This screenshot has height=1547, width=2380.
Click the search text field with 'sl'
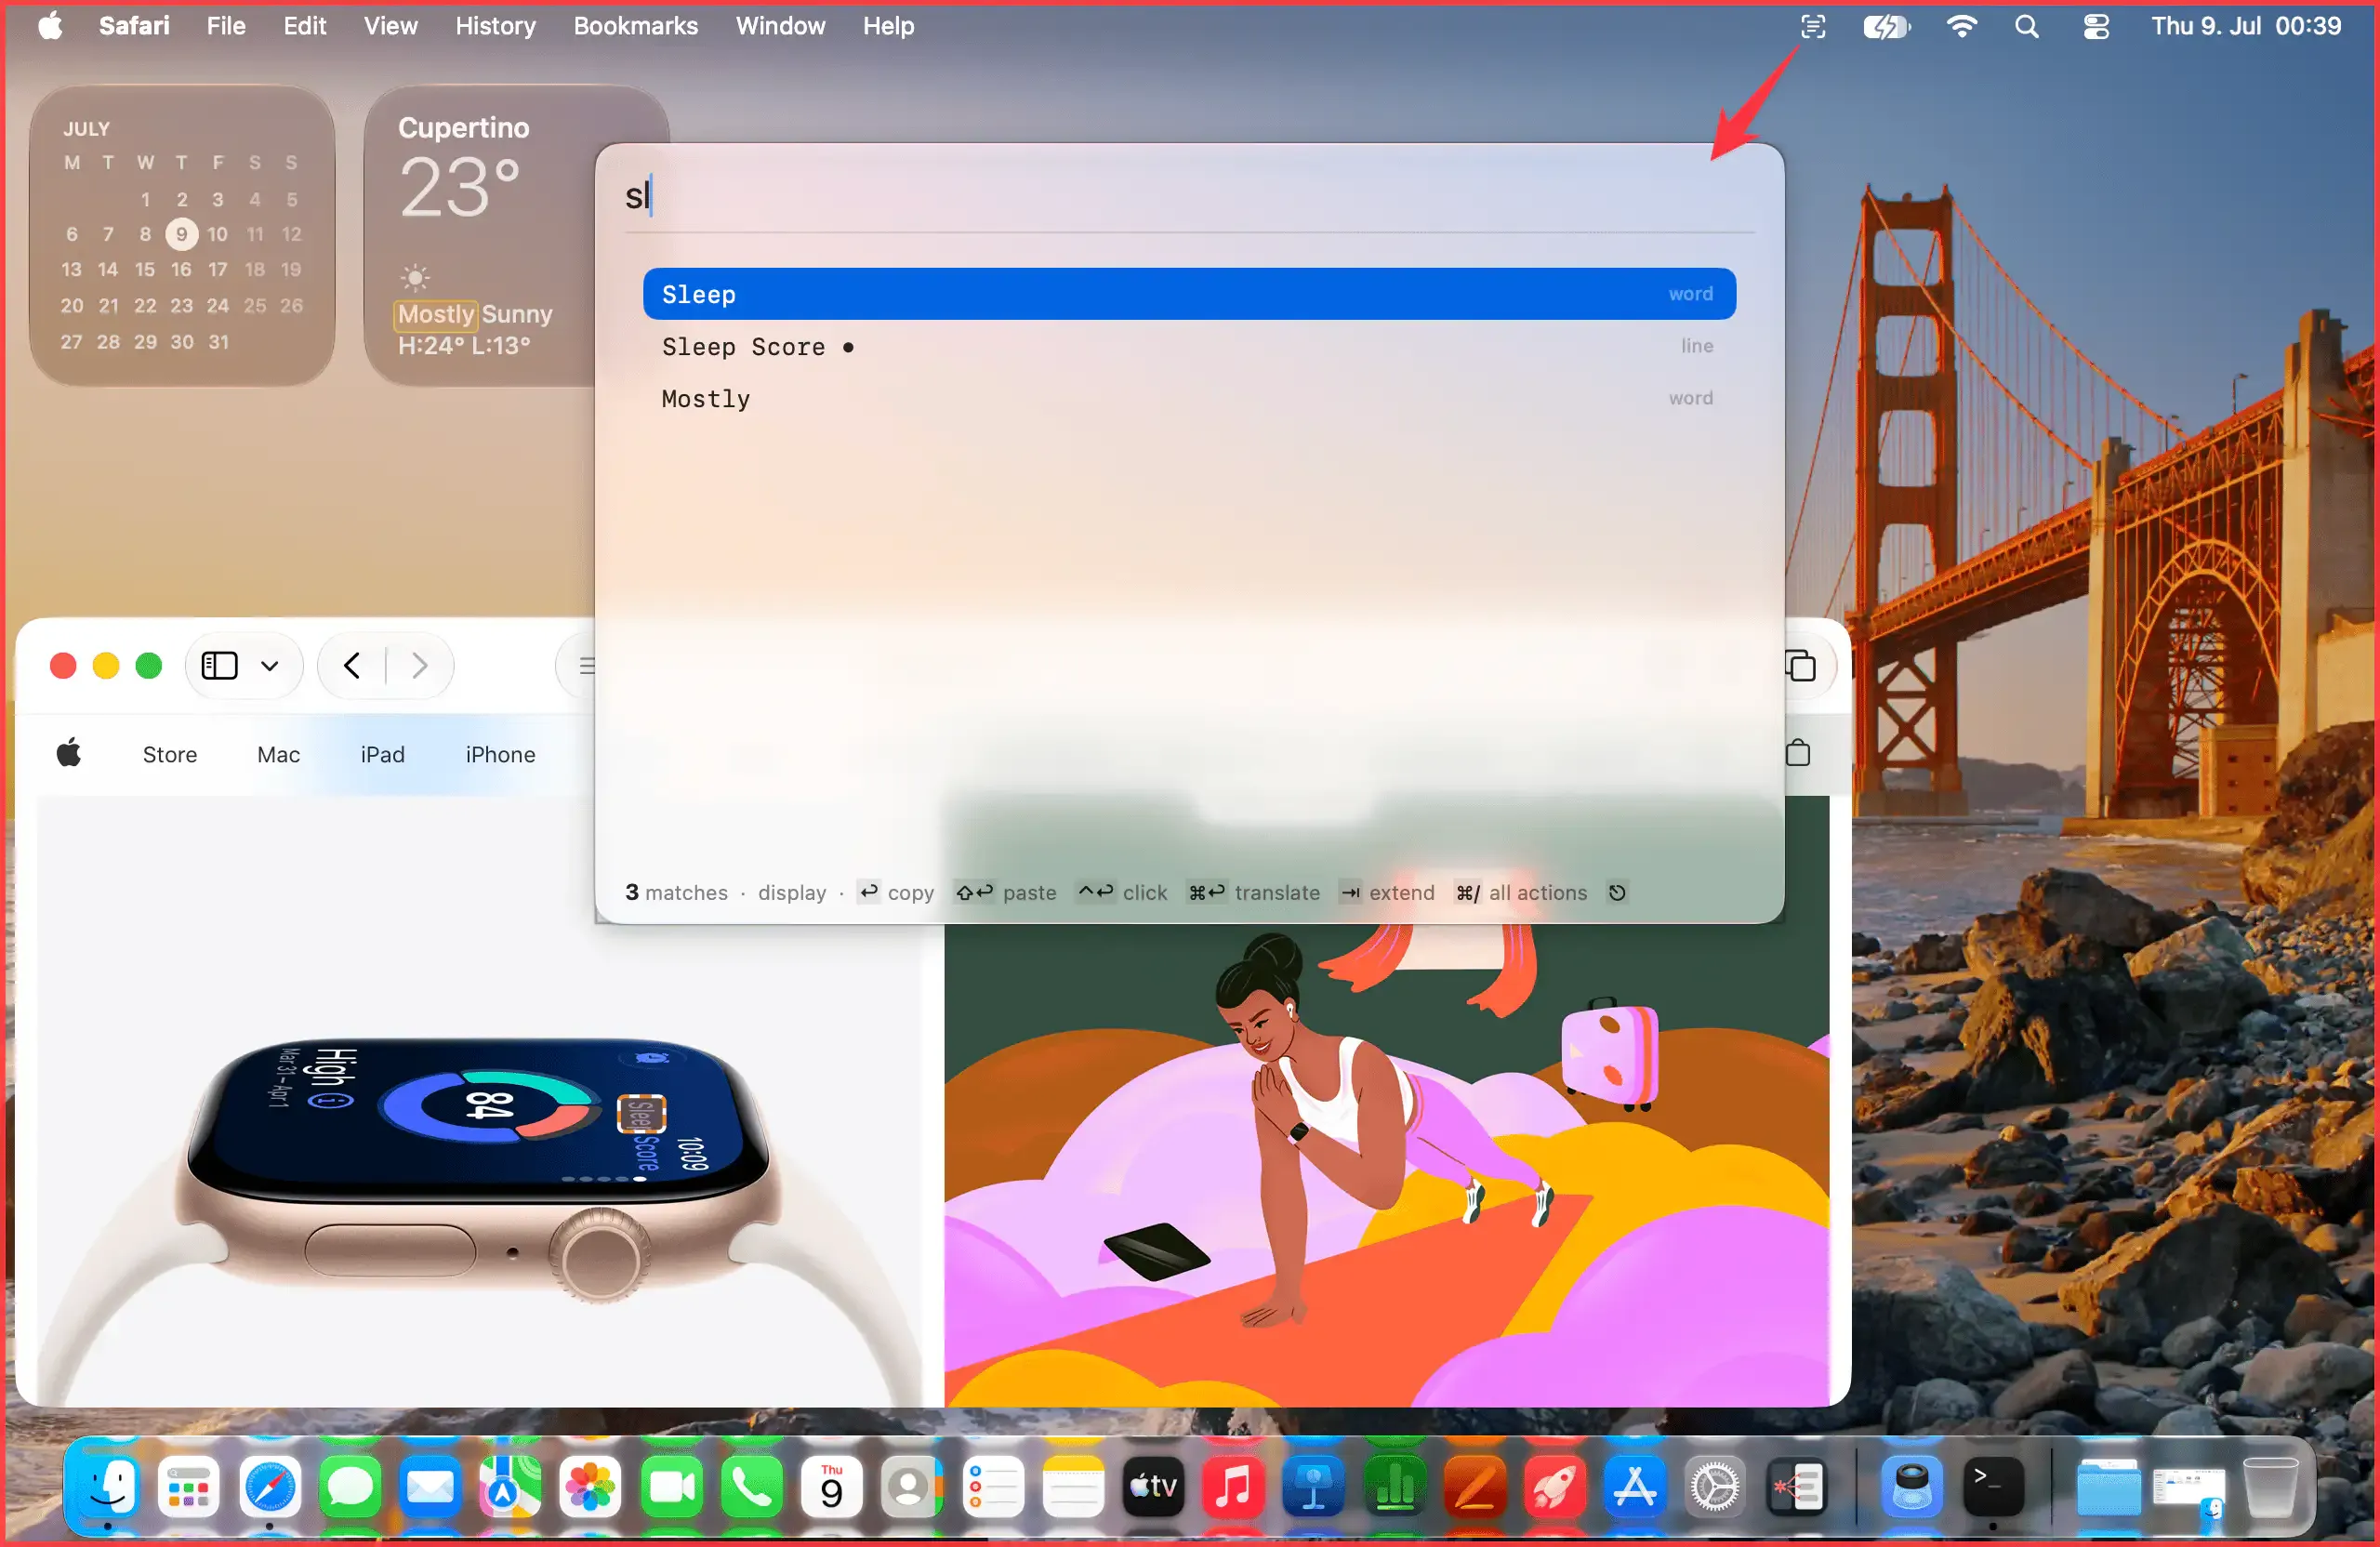tap(1189, 195)
